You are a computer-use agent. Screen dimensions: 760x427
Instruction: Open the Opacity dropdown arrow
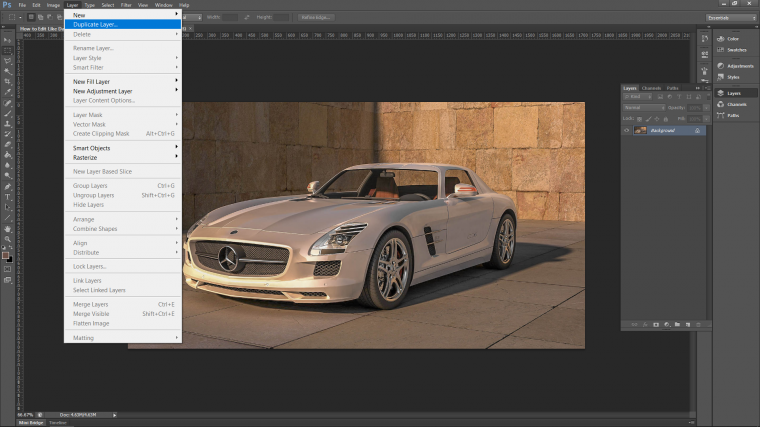[707, 108]
